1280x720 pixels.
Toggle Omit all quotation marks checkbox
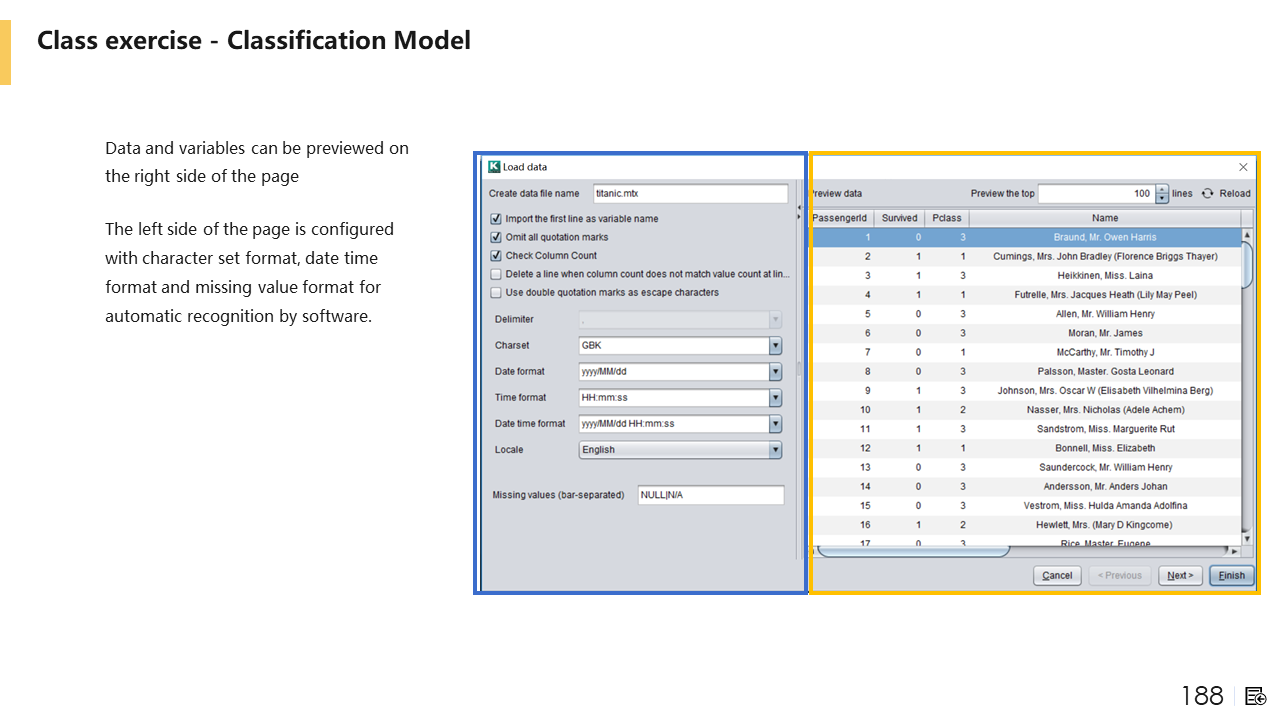tap(496, 238)
